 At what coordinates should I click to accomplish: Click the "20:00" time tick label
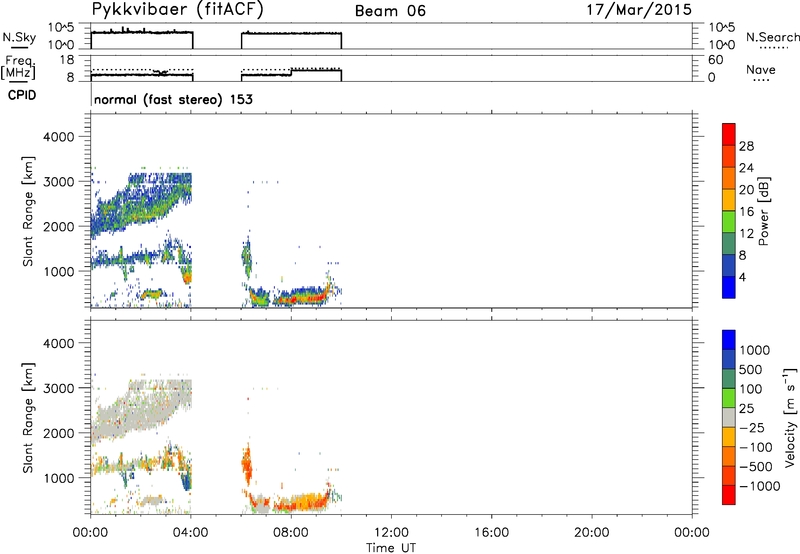click(592, 533)
